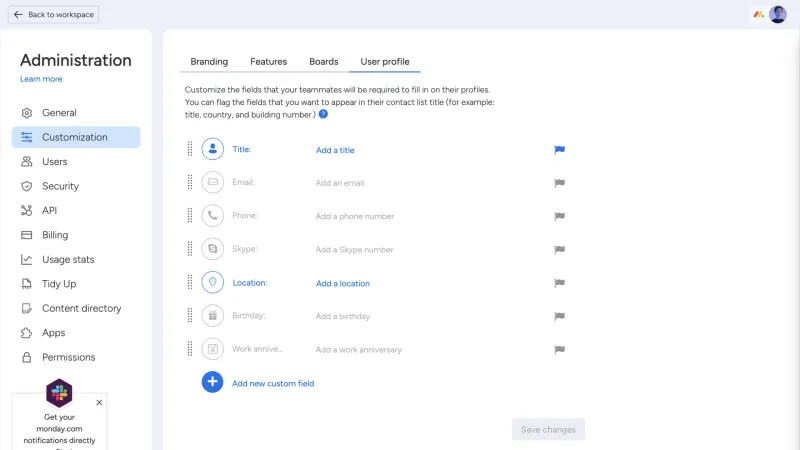This screenshot has width=800, height=450.
Task: Switch to the Branding tab
Action: pos(209,62)
